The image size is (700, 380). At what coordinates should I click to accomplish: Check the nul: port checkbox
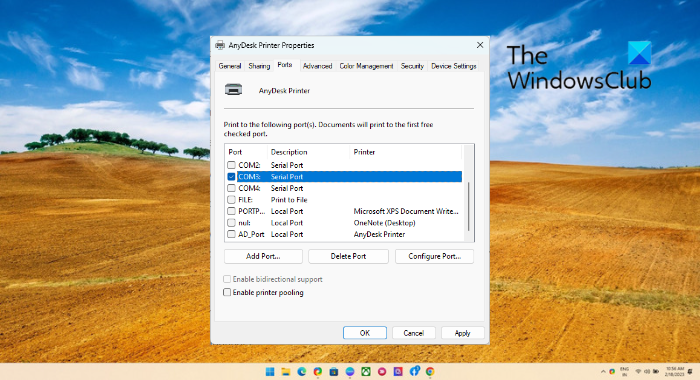click(x=231, y=223)
